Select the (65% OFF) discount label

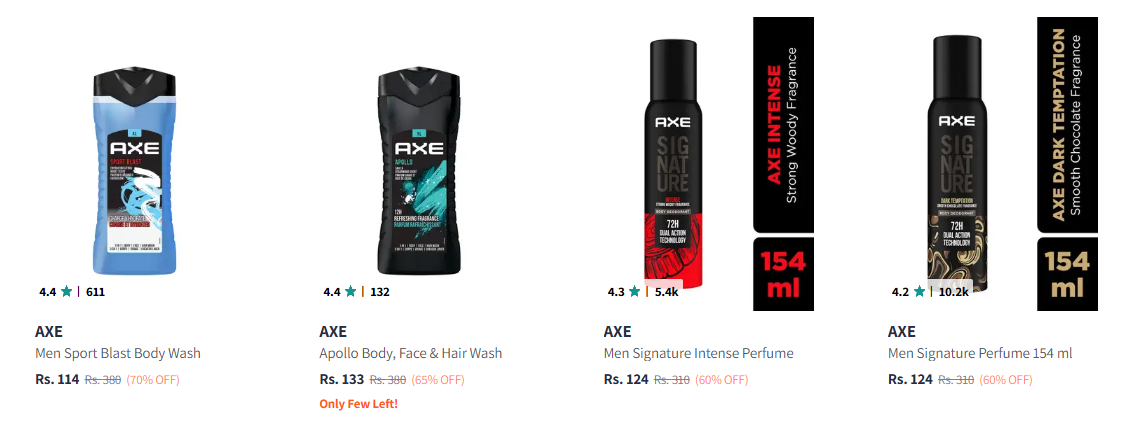(438, 380)
